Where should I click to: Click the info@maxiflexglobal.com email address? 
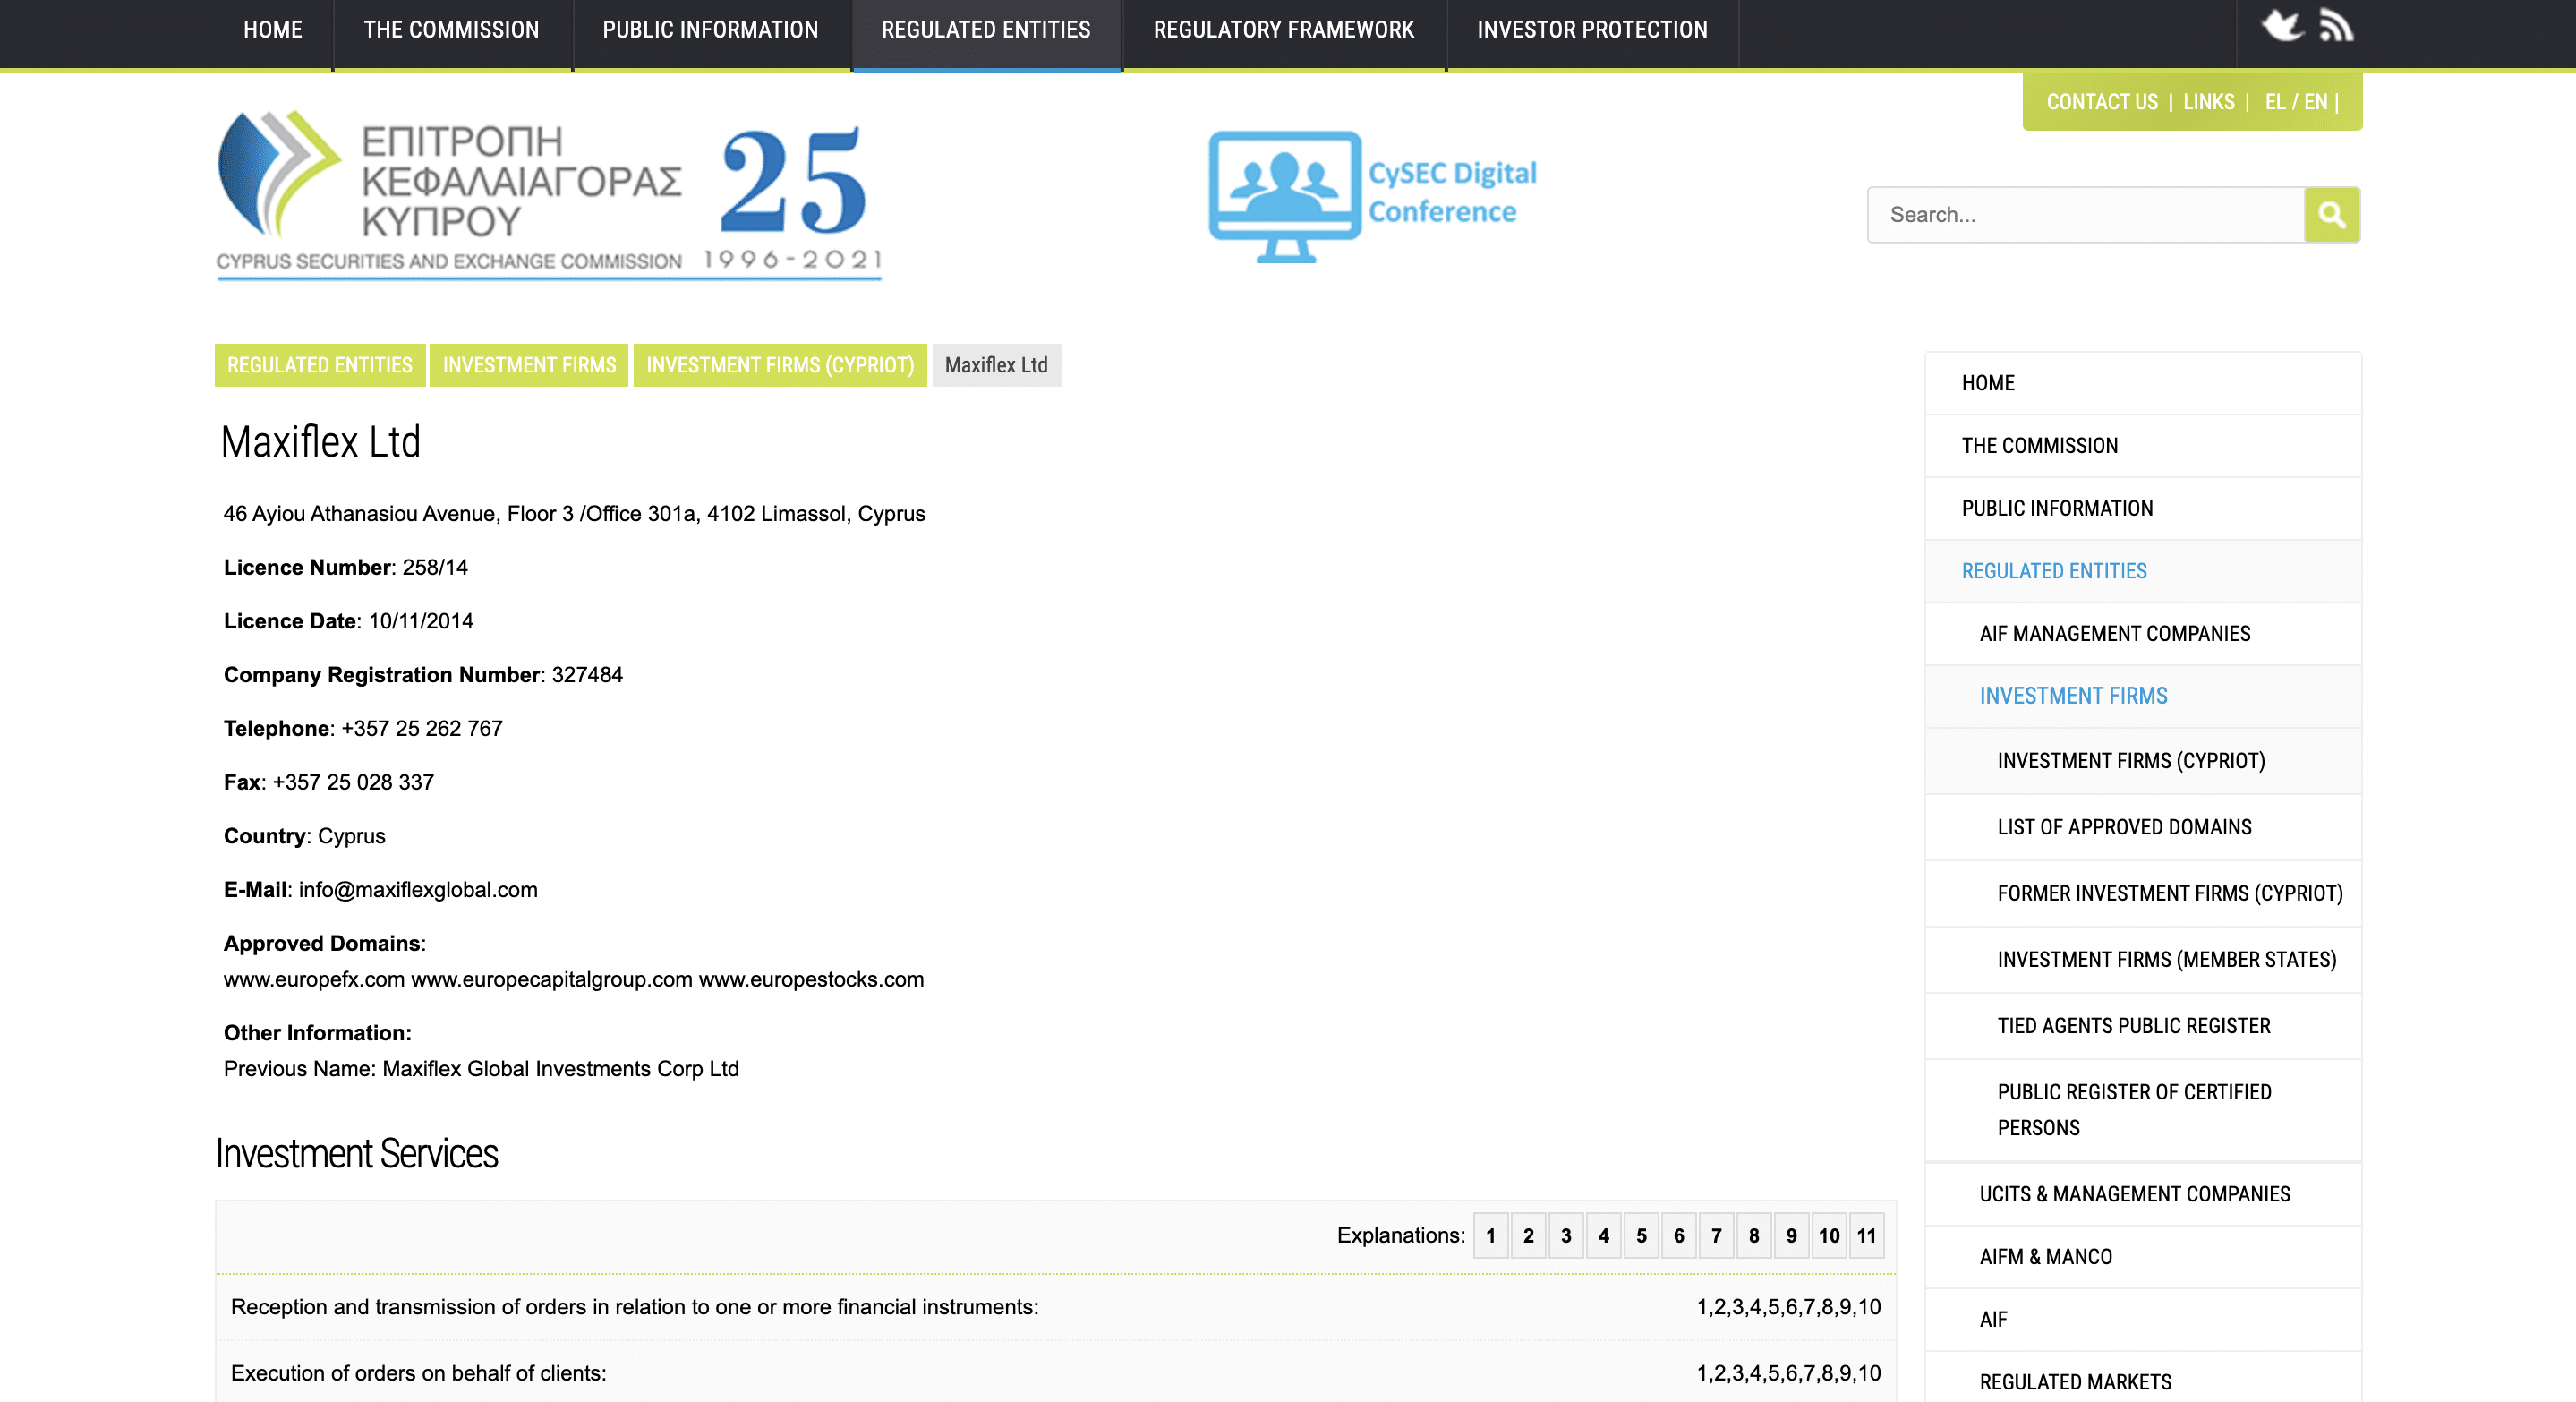pos(418,890)
